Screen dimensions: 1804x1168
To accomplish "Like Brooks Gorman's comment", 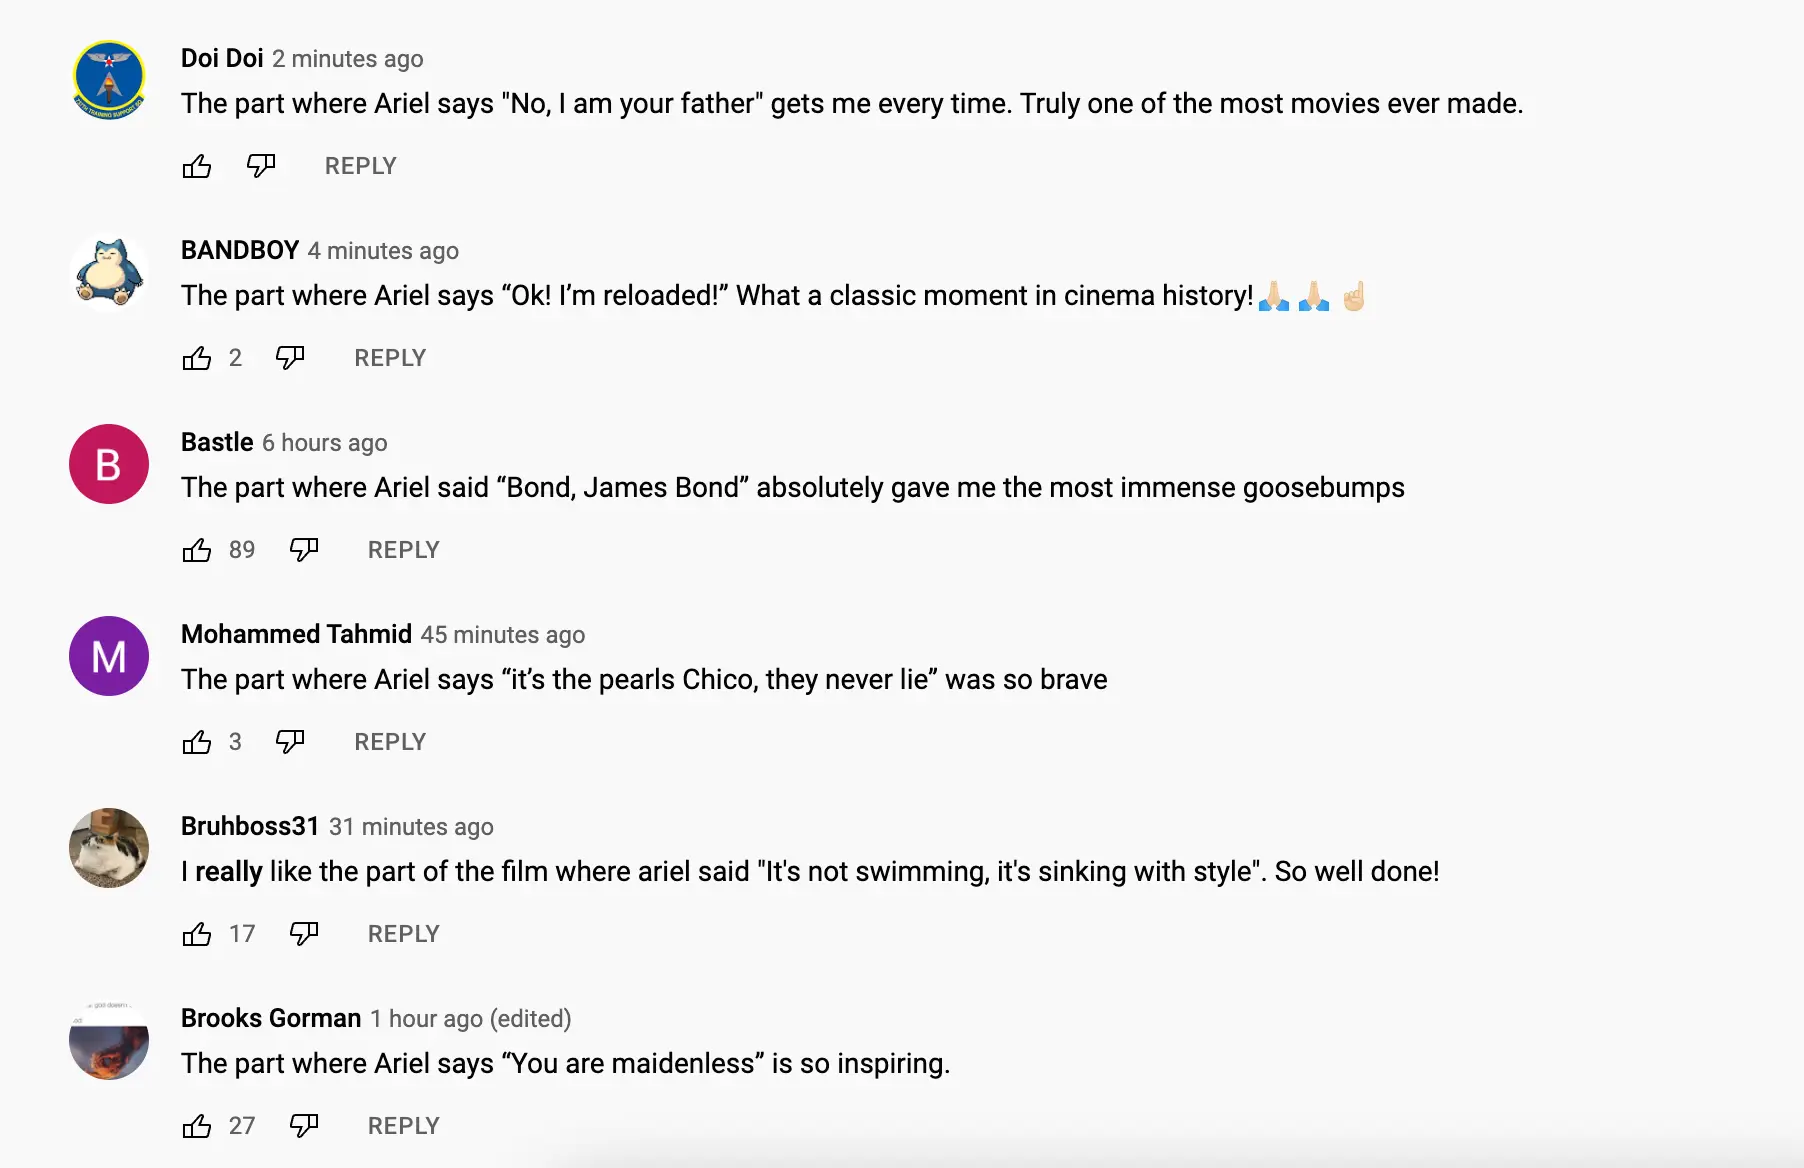I will coord(197,1126).
